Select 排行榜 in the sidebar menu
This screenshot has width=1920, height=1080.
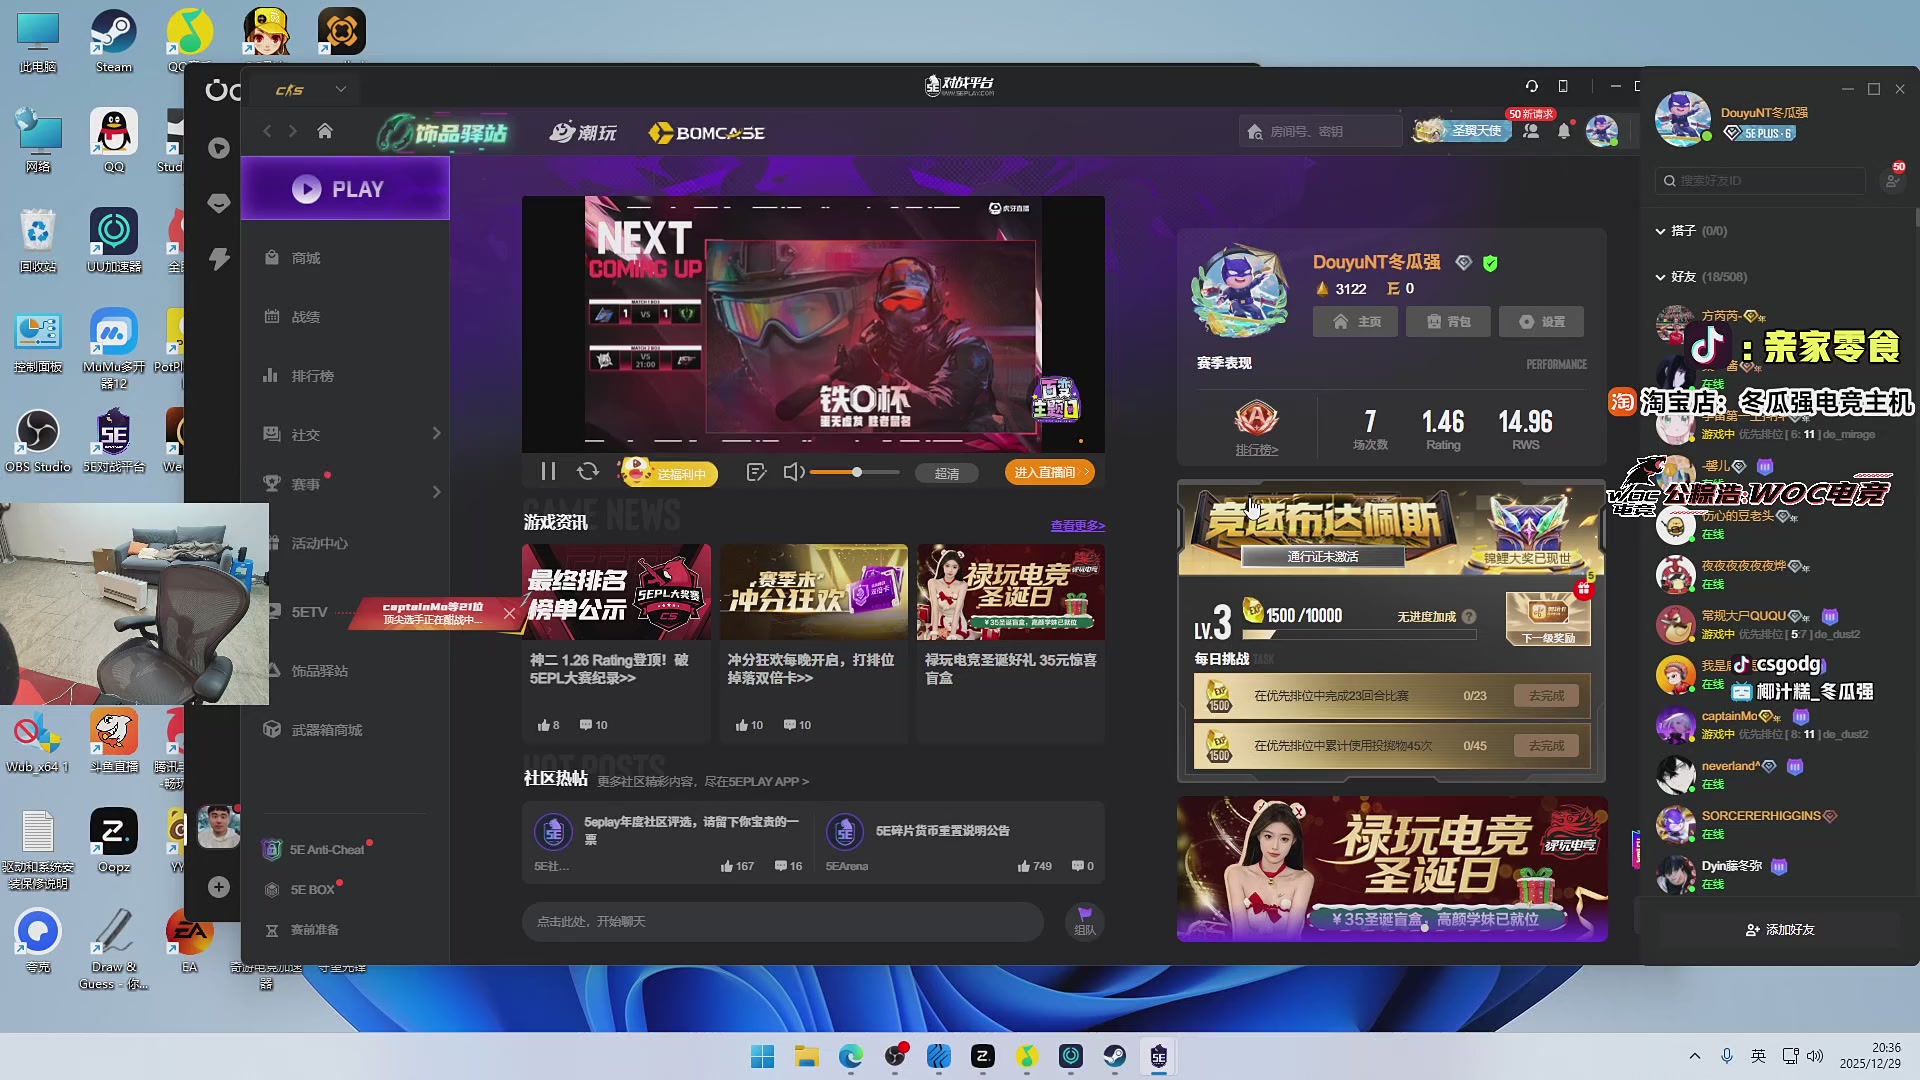tap(312, 376)
